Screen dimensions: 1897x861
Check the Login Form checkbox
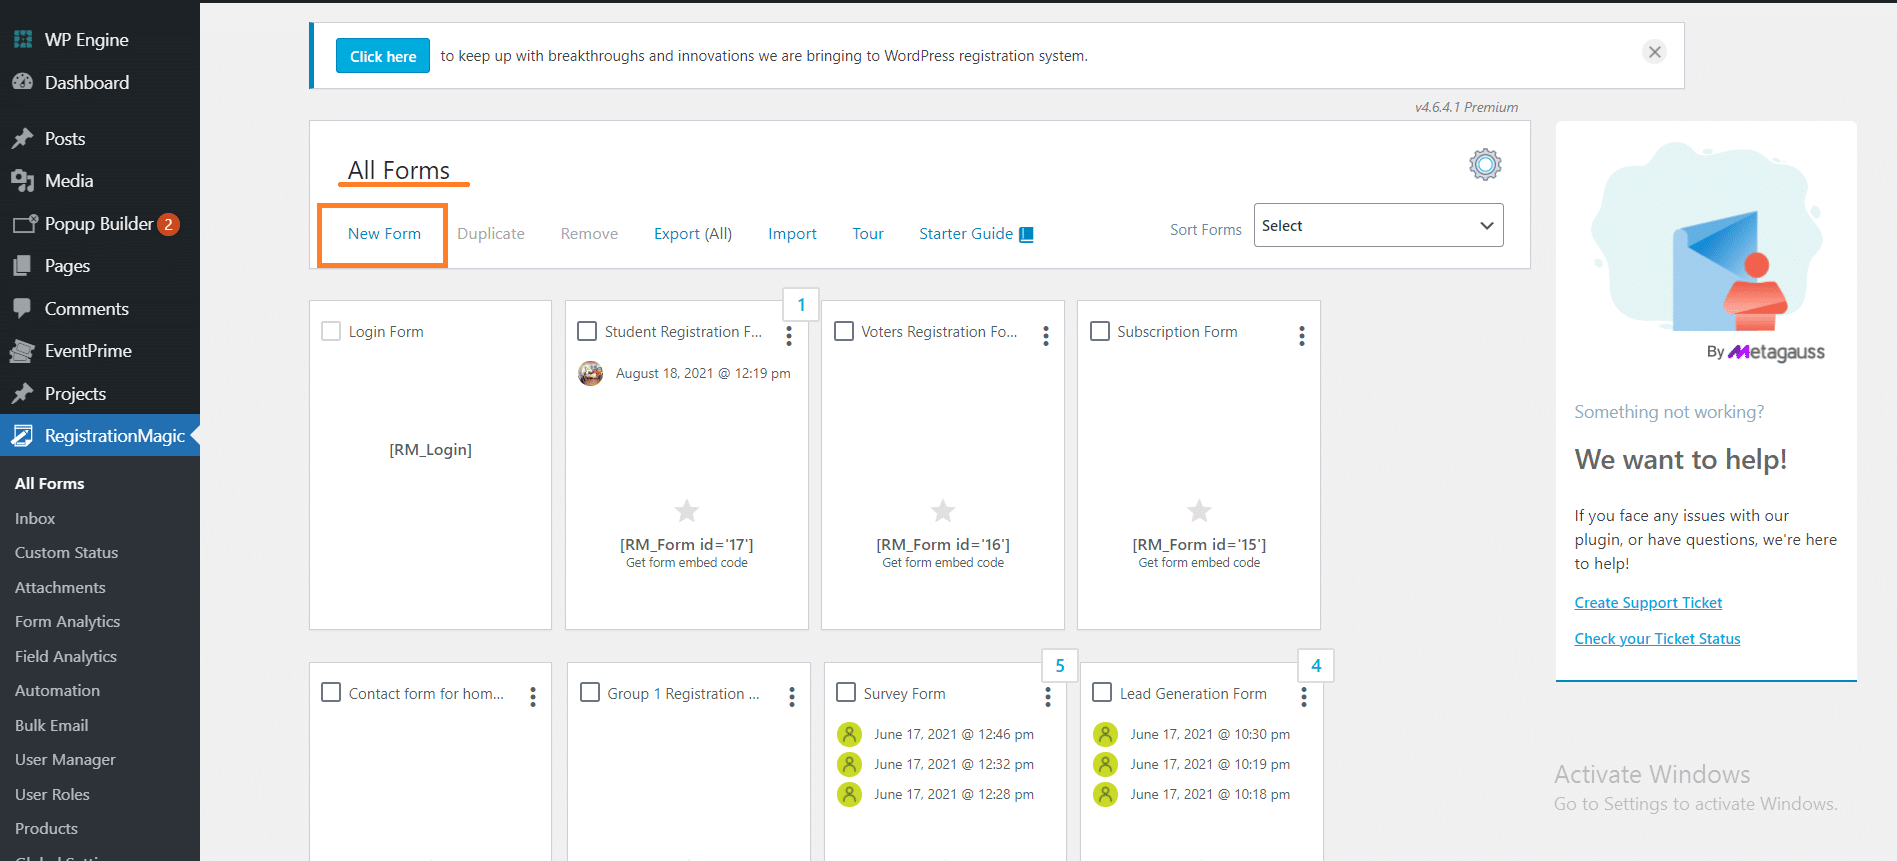pos(331,331)
